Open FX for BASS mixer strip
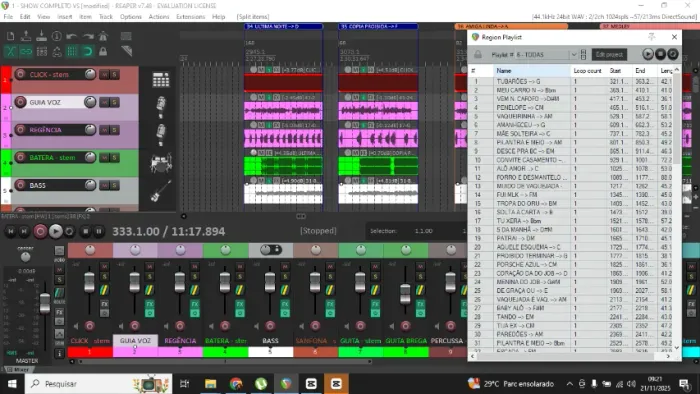Screen dimensions: 700x394 click(x=285, y=304)
